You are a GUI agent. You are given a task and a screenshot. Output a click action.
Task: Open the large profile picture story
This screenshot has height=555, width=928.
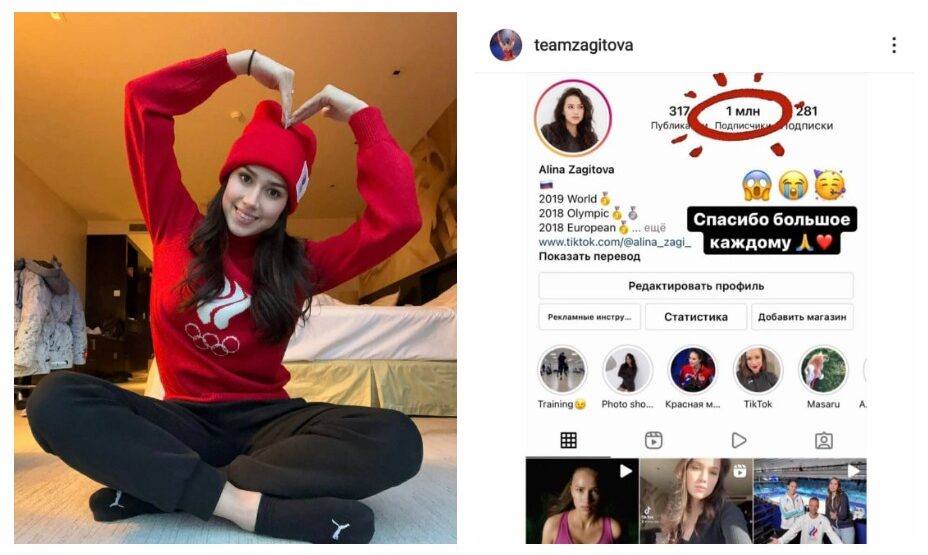point(573,118)
